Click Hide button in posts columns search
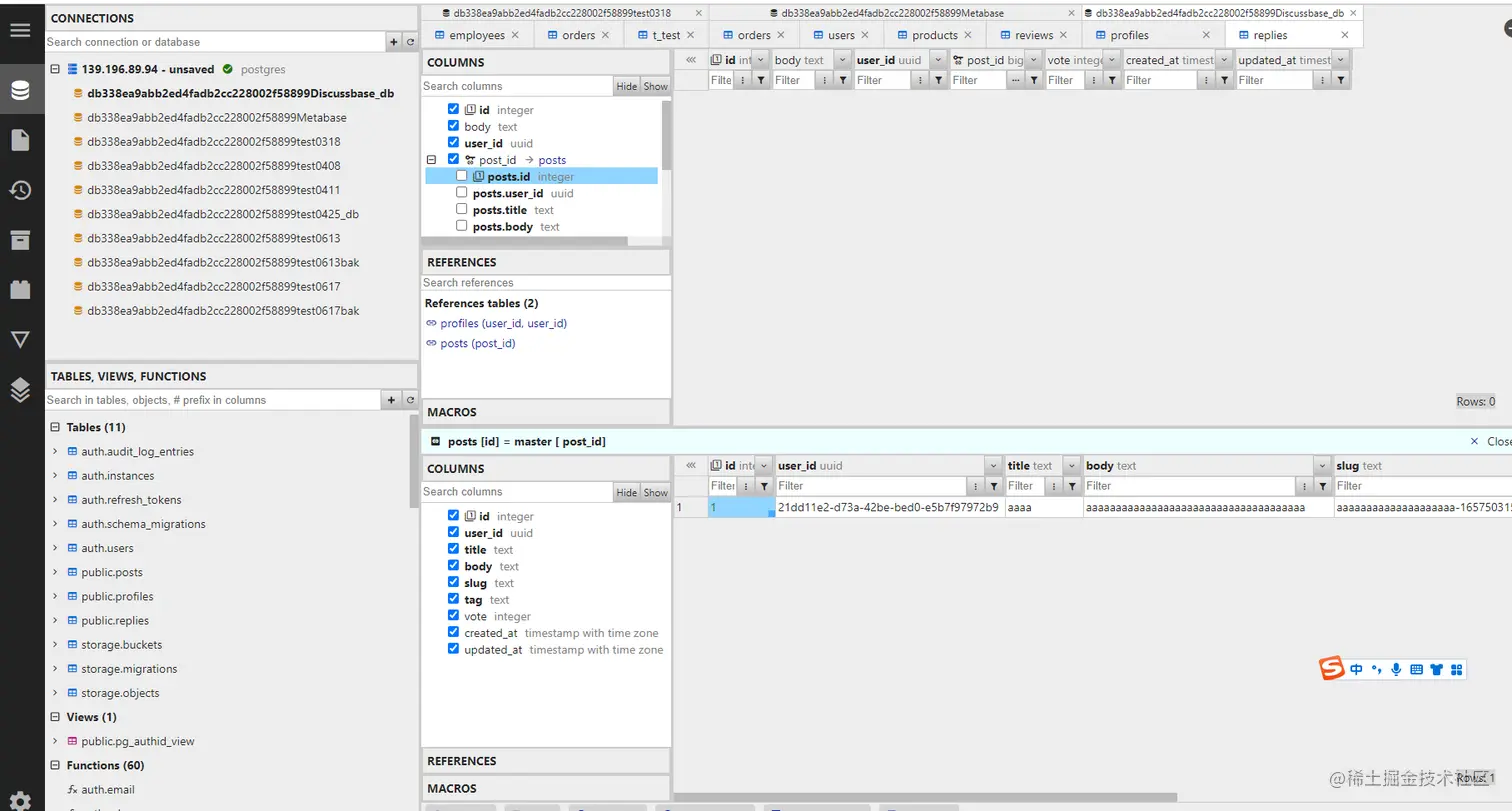 [x=627, y=492]
